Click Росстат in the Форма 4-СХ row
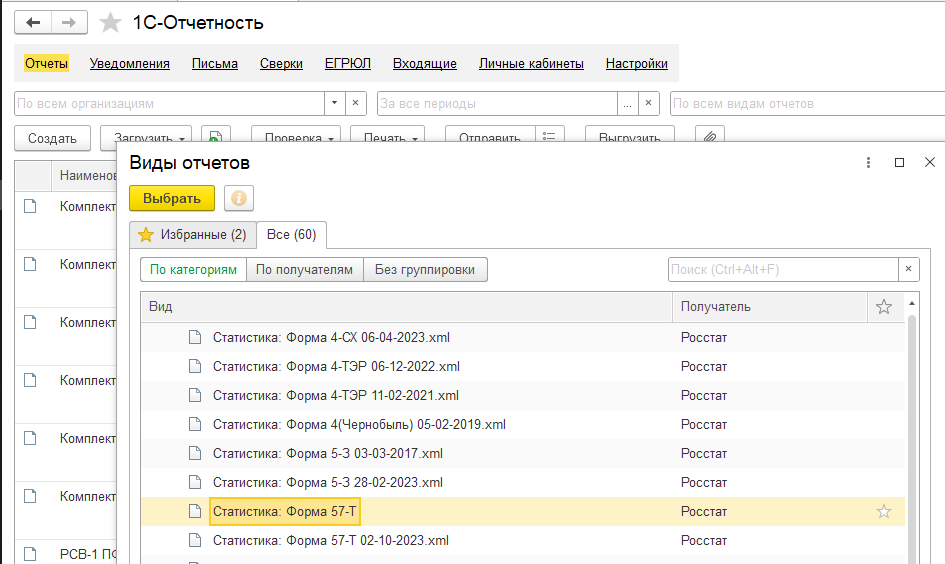 703,337
